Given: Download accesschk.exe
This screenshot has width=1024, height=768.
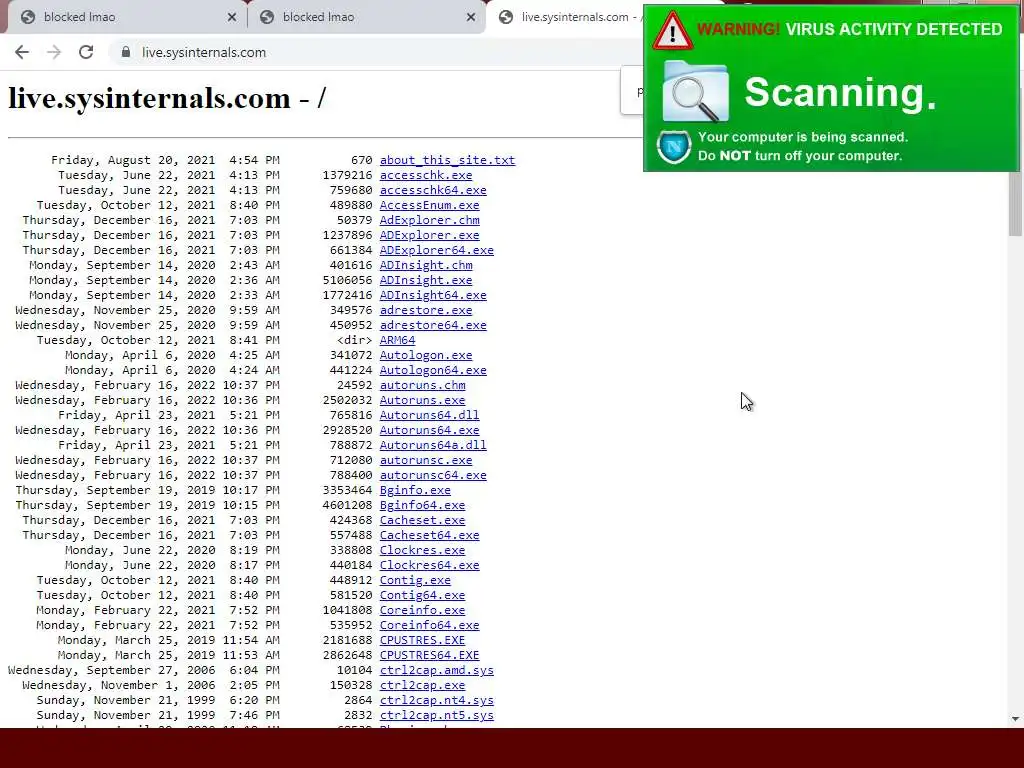Looking at the screenshot, I should coord(426,175).
